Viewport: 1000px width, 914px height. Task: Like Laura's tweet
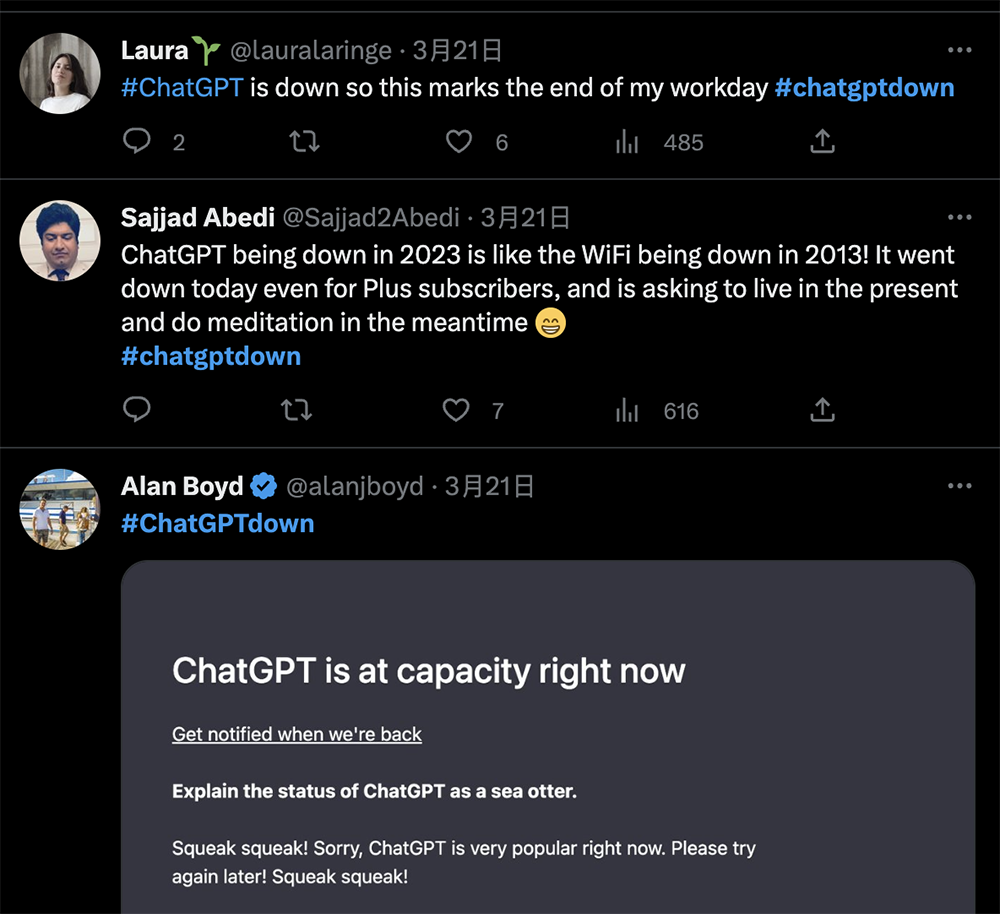coord(459,142)
